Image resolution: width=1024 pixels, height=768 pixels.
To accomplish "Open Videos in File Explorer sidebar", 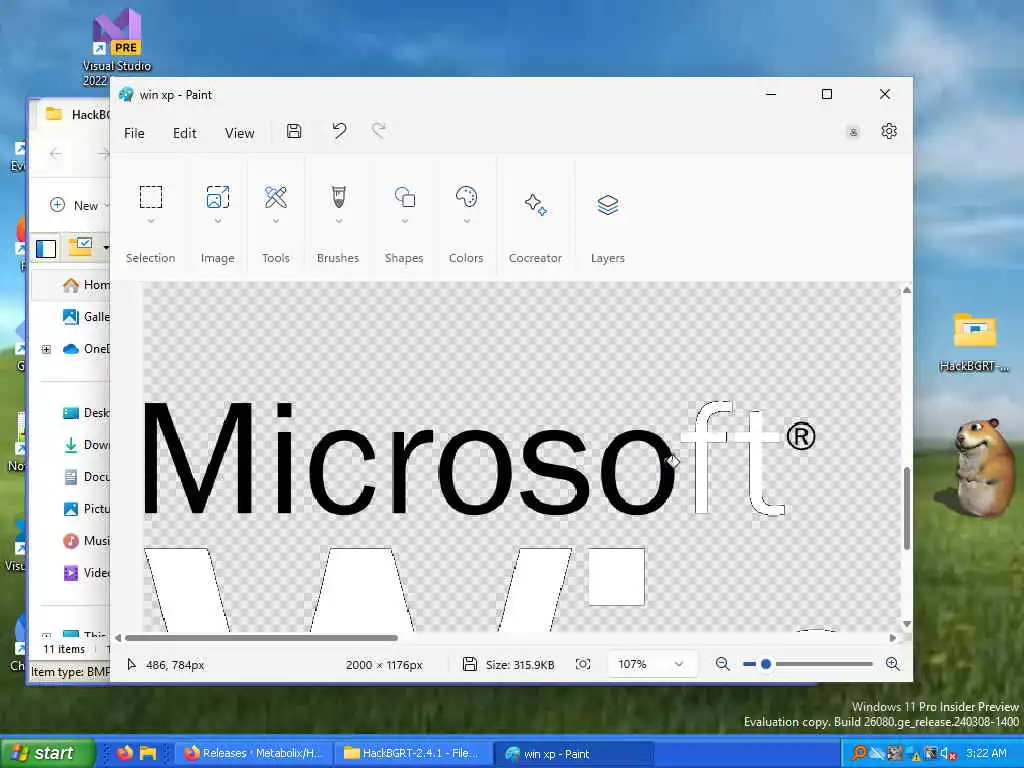I will 87,573.
